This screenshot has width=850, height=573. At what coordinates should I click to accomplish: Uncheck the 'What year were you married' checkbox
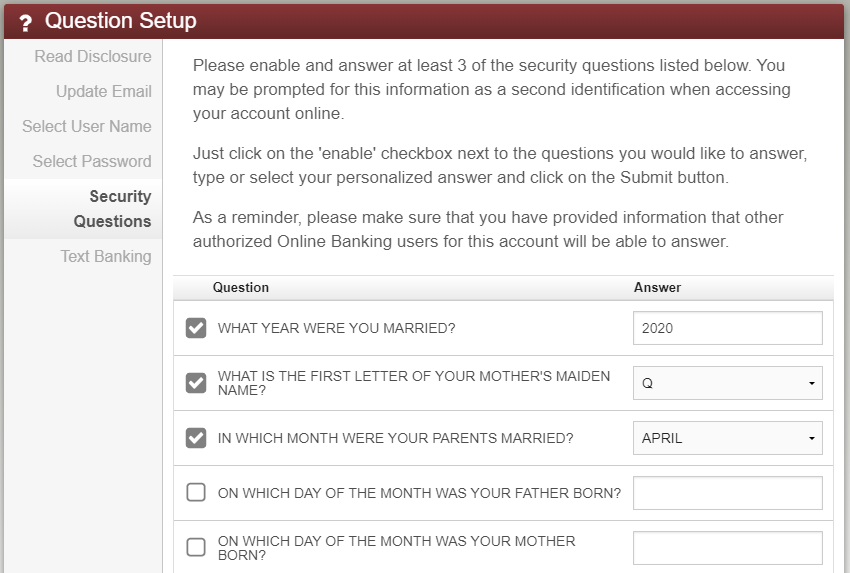[196, 328]
